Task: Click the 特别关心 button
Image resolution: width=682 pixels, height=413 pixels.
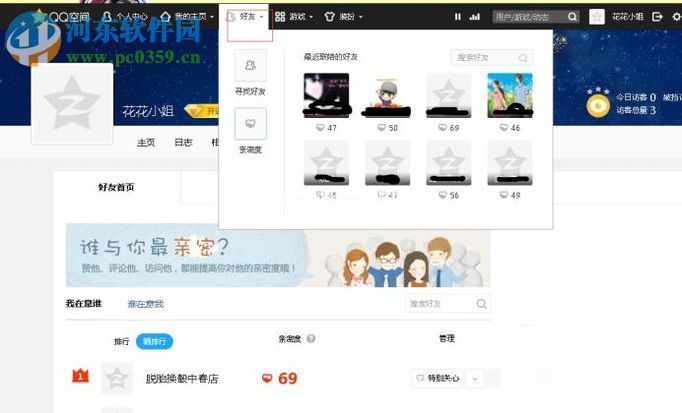Action: point(438,378)
